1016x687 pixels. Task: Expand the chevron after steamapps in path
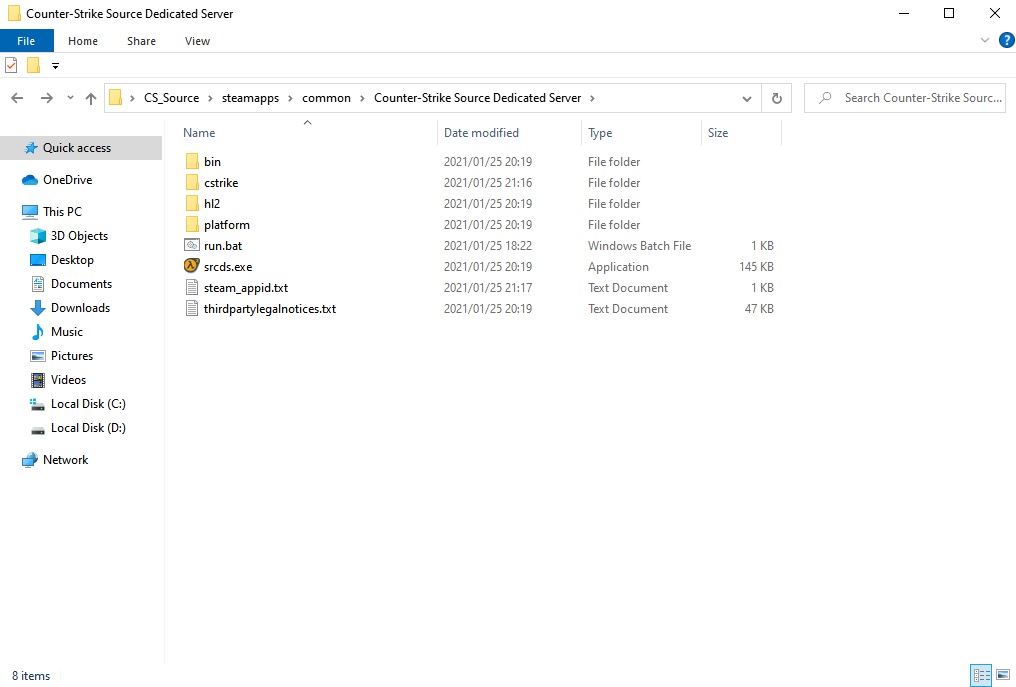[x=290, y=98]
